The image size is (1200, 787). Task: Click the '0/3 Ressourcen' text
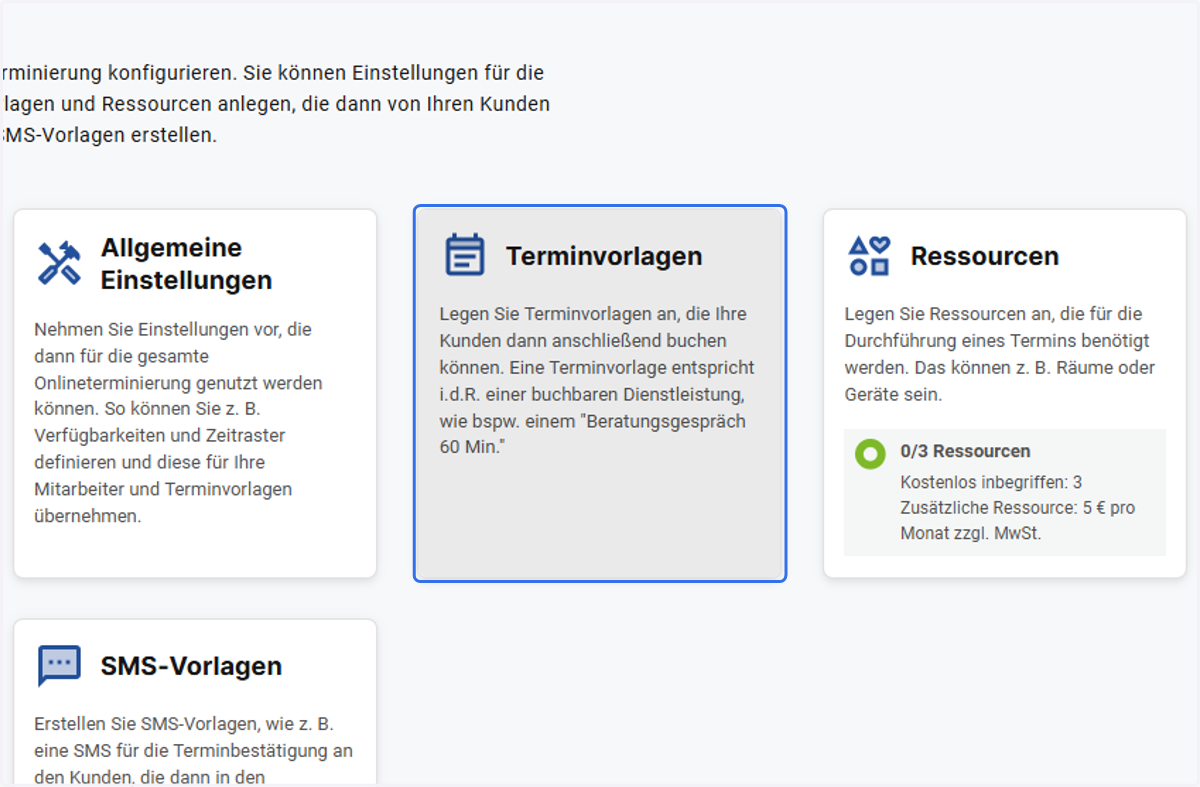pos(965,451)
